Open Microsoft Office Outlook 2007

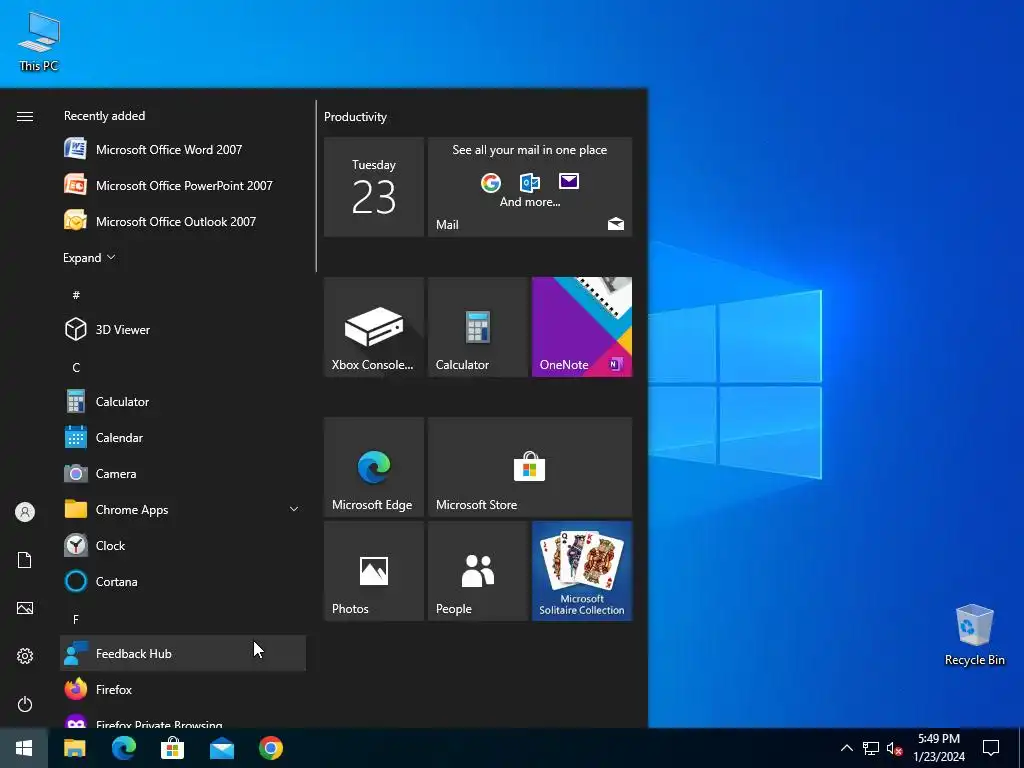click(183, 221)
